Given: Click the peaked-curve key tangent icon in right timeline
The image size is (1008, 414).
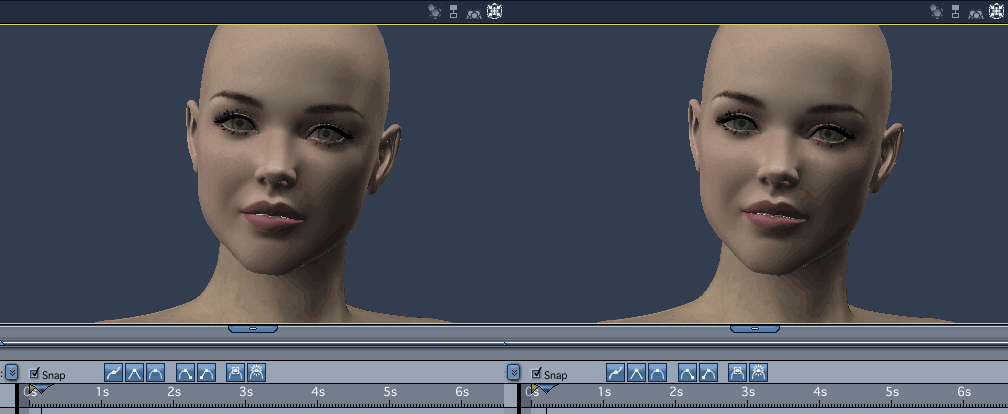Looking at the screenshot, I should pyautogui.click(x=636, y=372).
